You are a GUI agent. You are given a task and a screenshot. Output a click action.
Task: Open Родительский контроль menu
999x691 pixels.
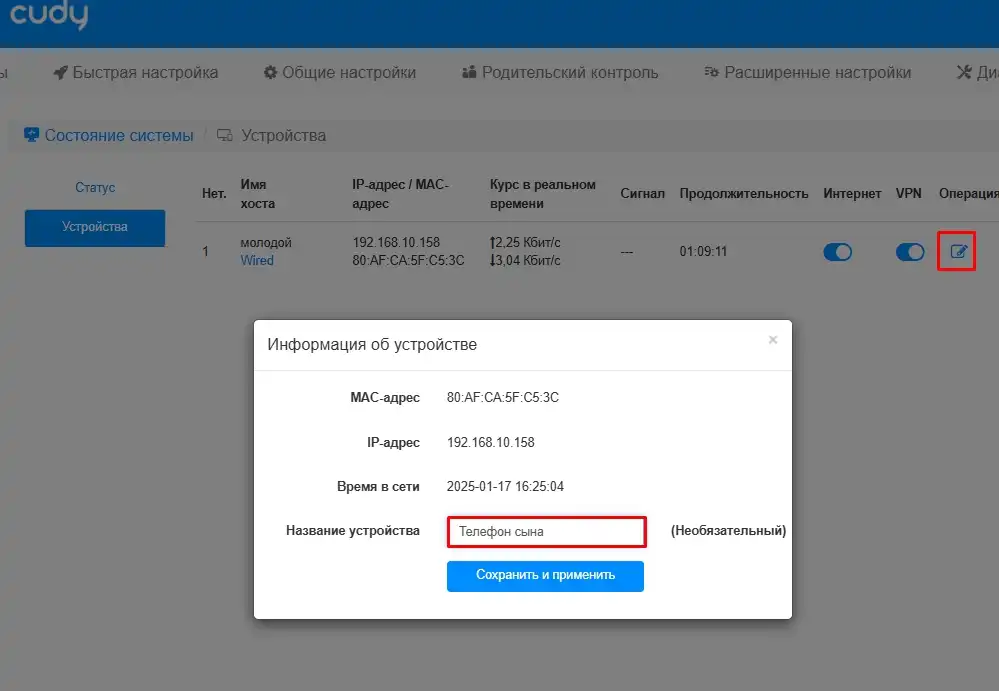[560, 73]
